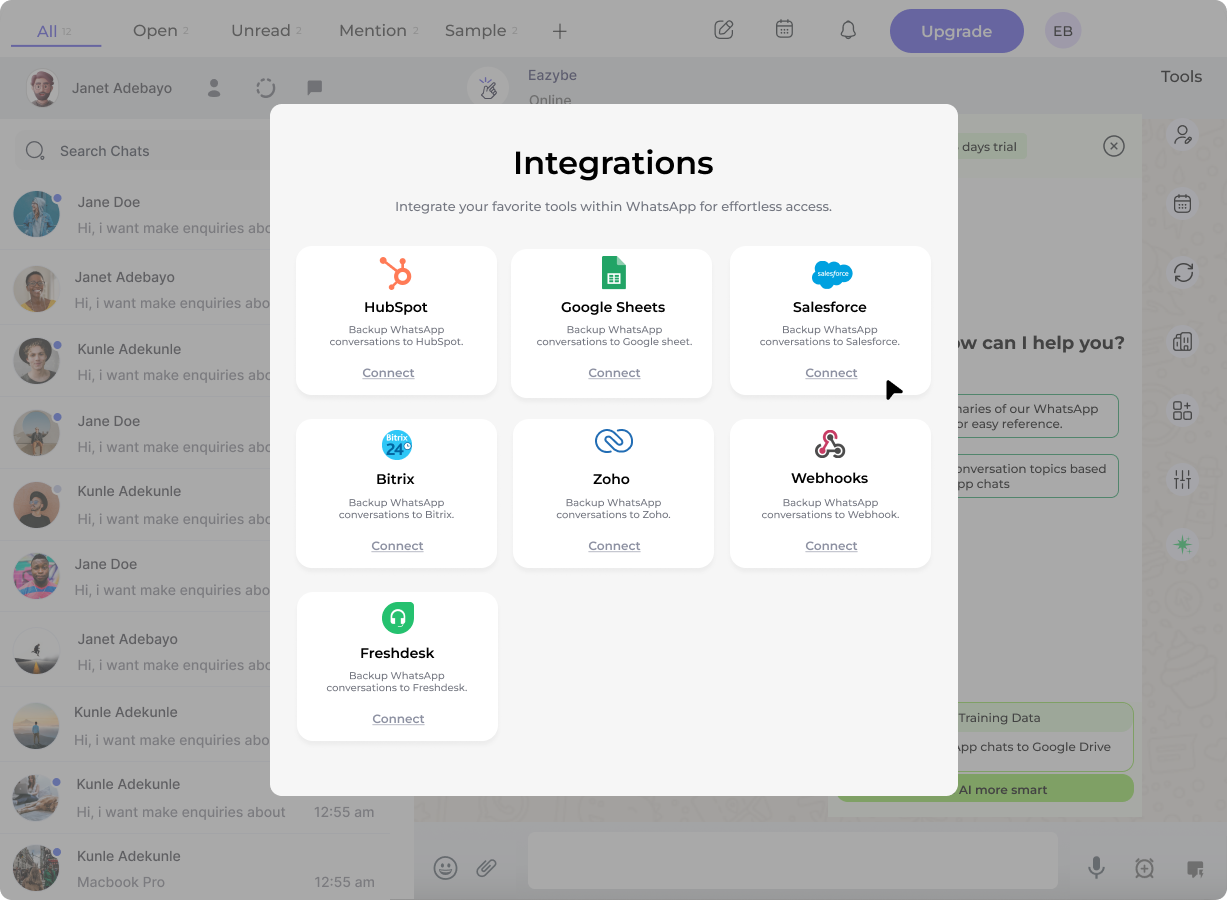Click the filter sliders icon in Tools sidebar
Screen dimensions: 1227x900
pos(1183,479)
